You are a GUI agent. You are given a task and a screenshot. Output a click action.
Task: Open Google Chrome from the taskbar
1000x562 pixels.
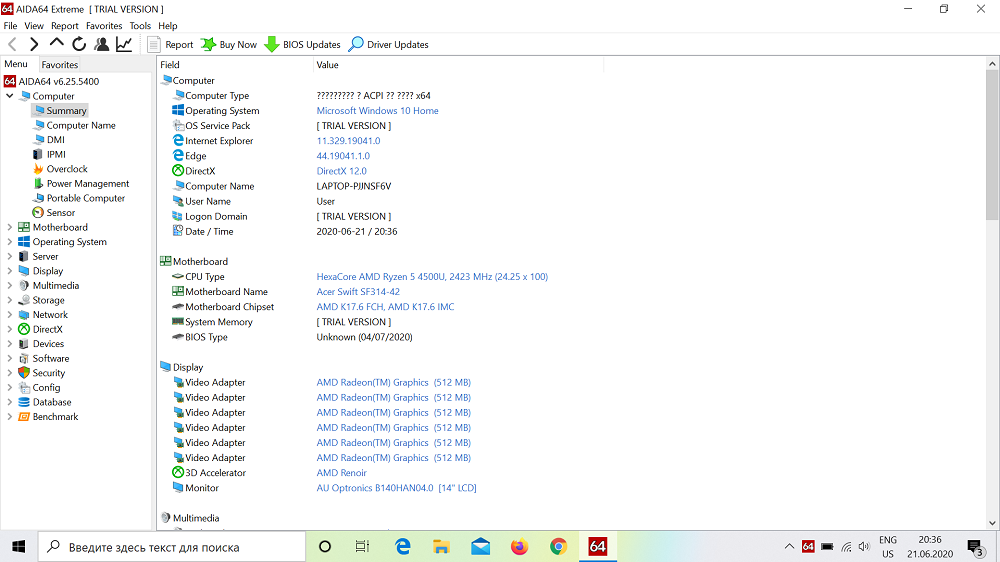coord(559,547)
